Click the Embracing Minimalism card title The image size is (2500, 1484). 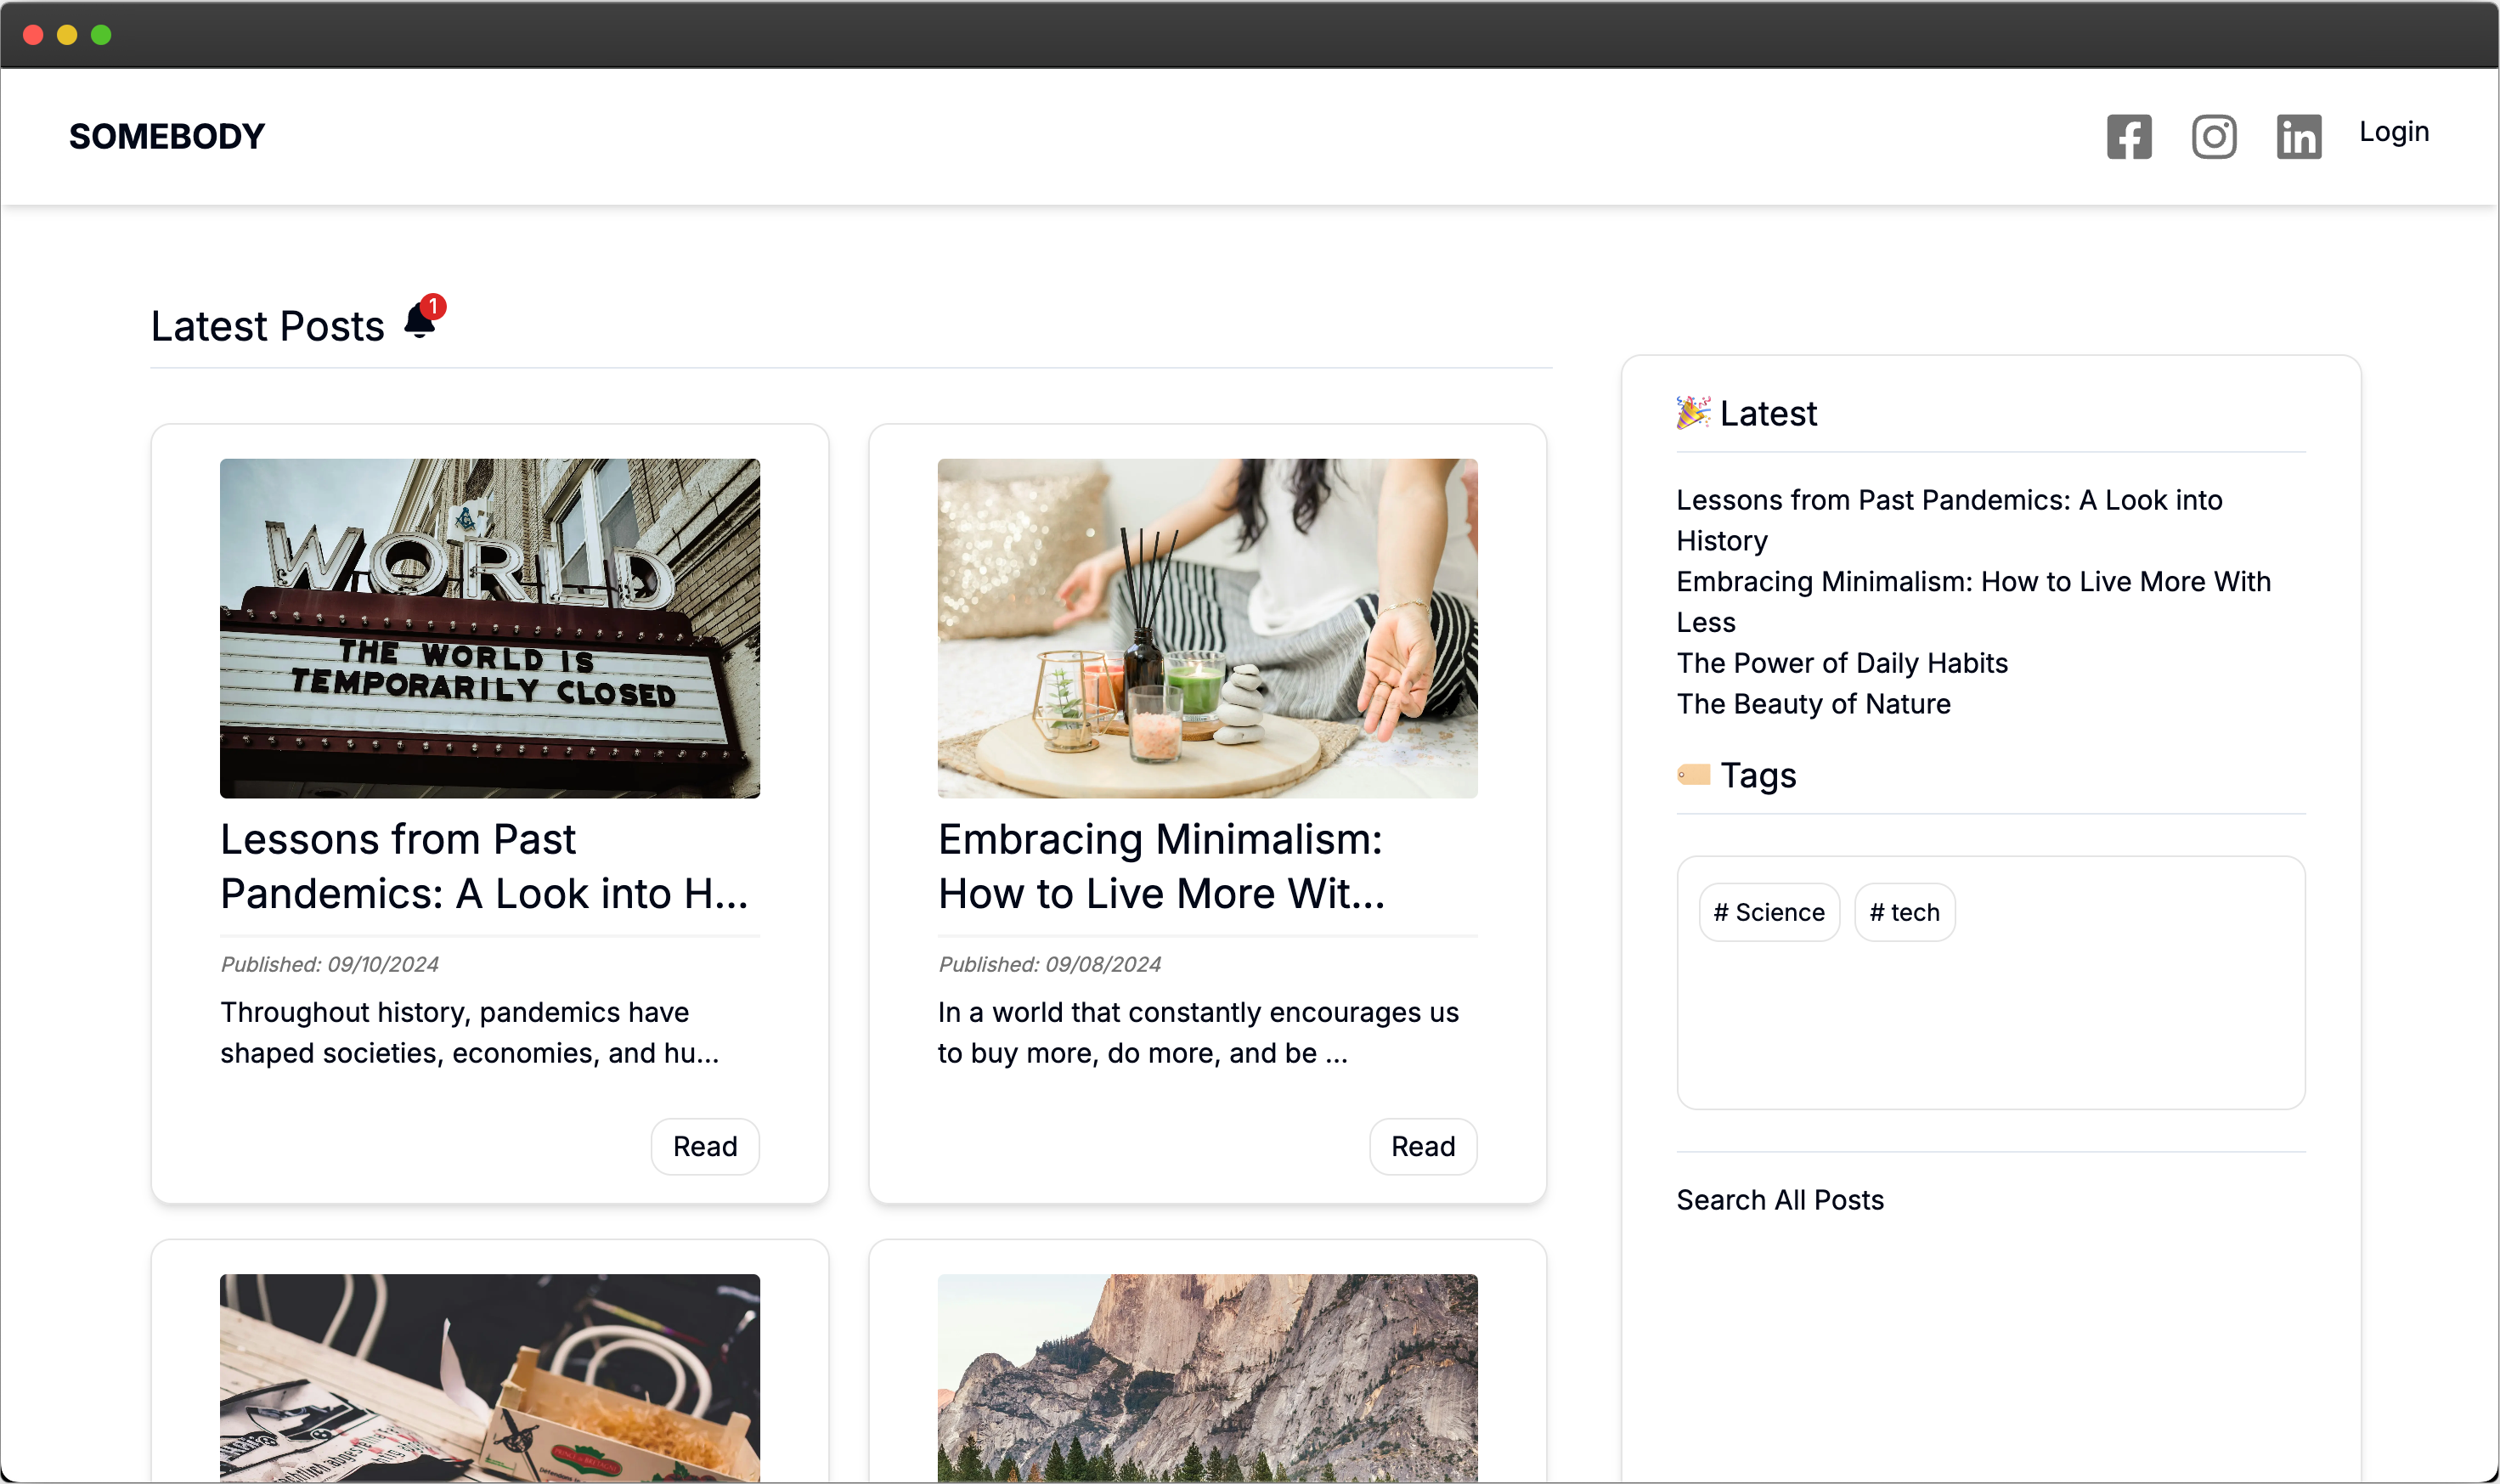click(x=1160, y=866)
